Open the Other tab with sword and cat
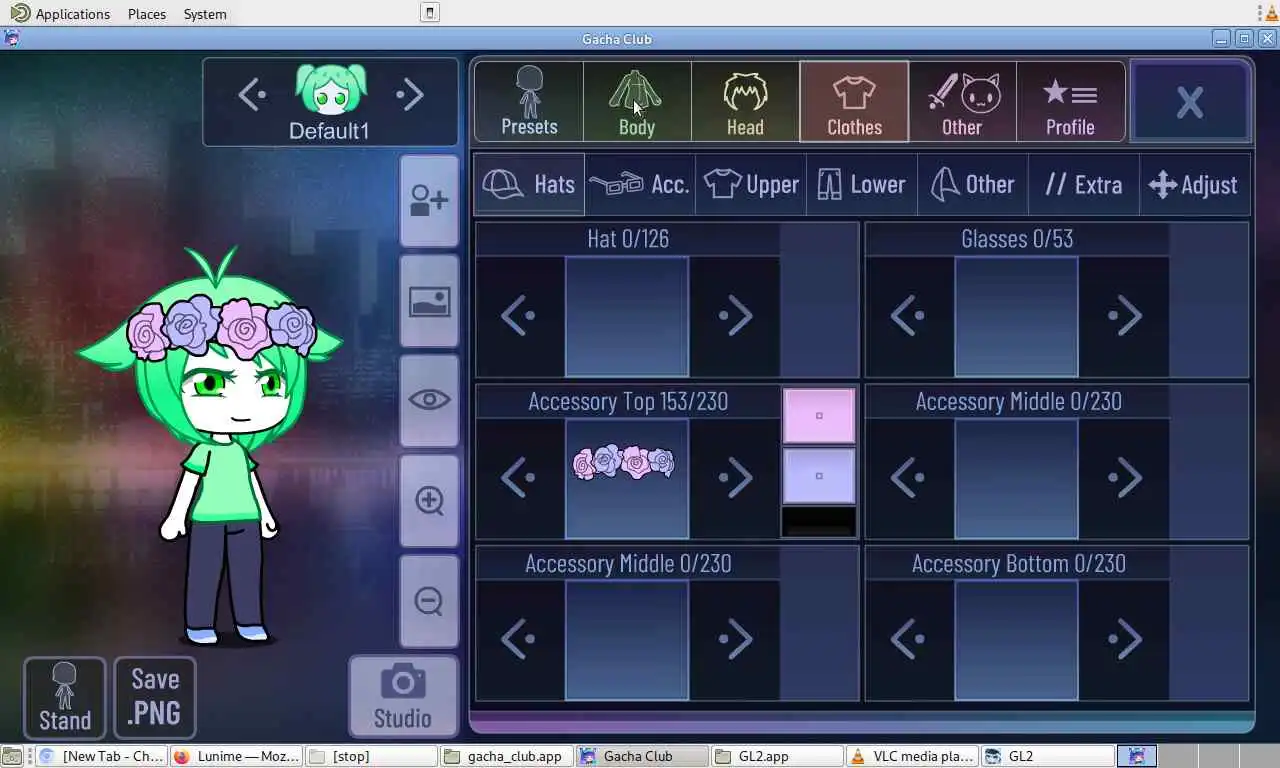1280x768 pixels. 962,102
